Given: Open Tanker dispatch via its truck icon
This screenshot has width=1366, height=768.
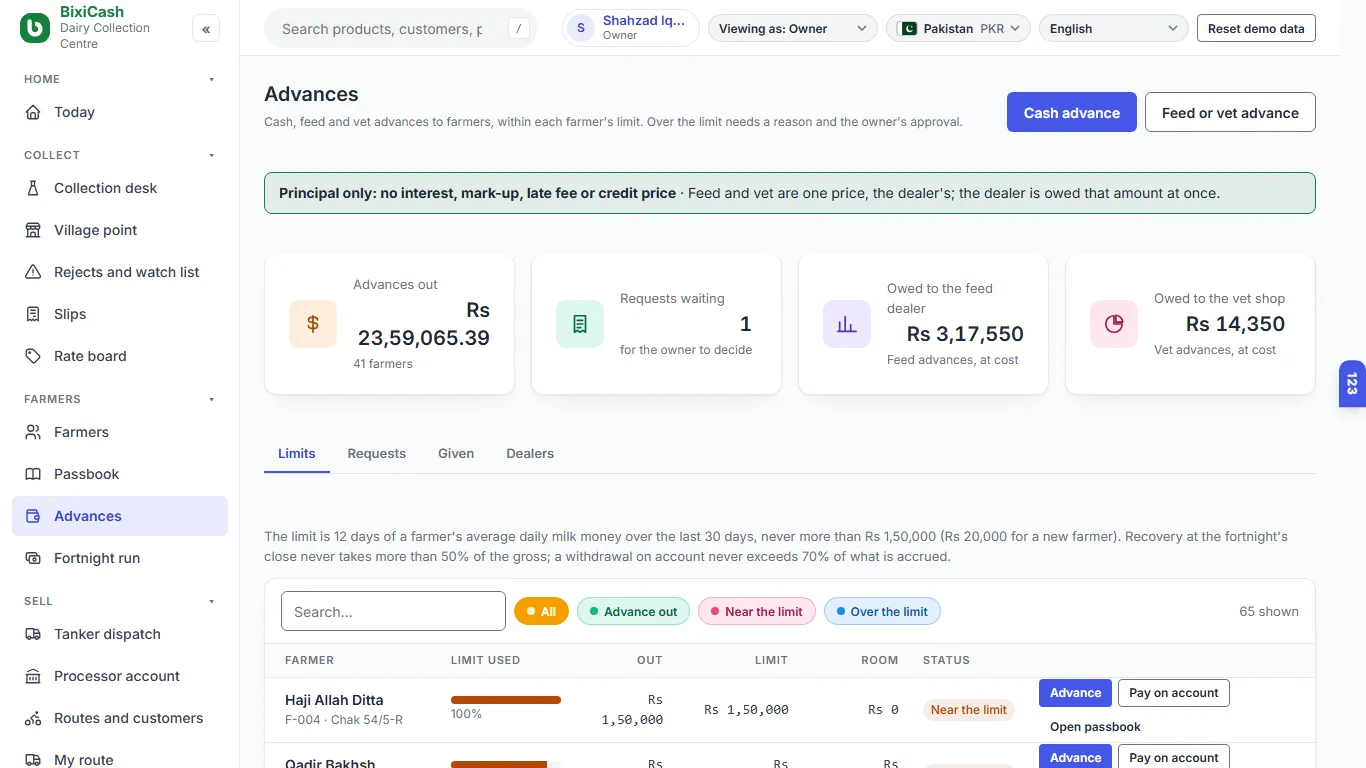Looking at the screenshot, I should 33,634.
